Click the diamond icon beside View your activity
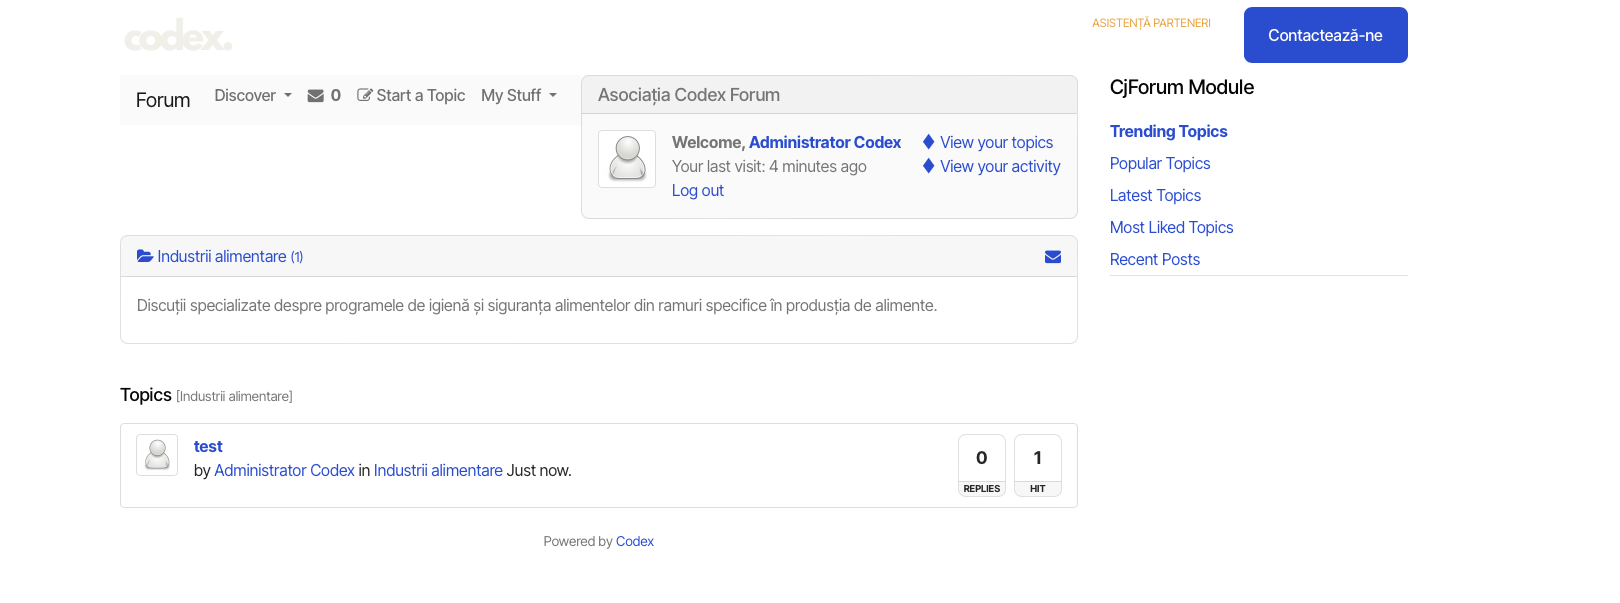Screen dimensions: 1620x603 (x=929, y=166)
